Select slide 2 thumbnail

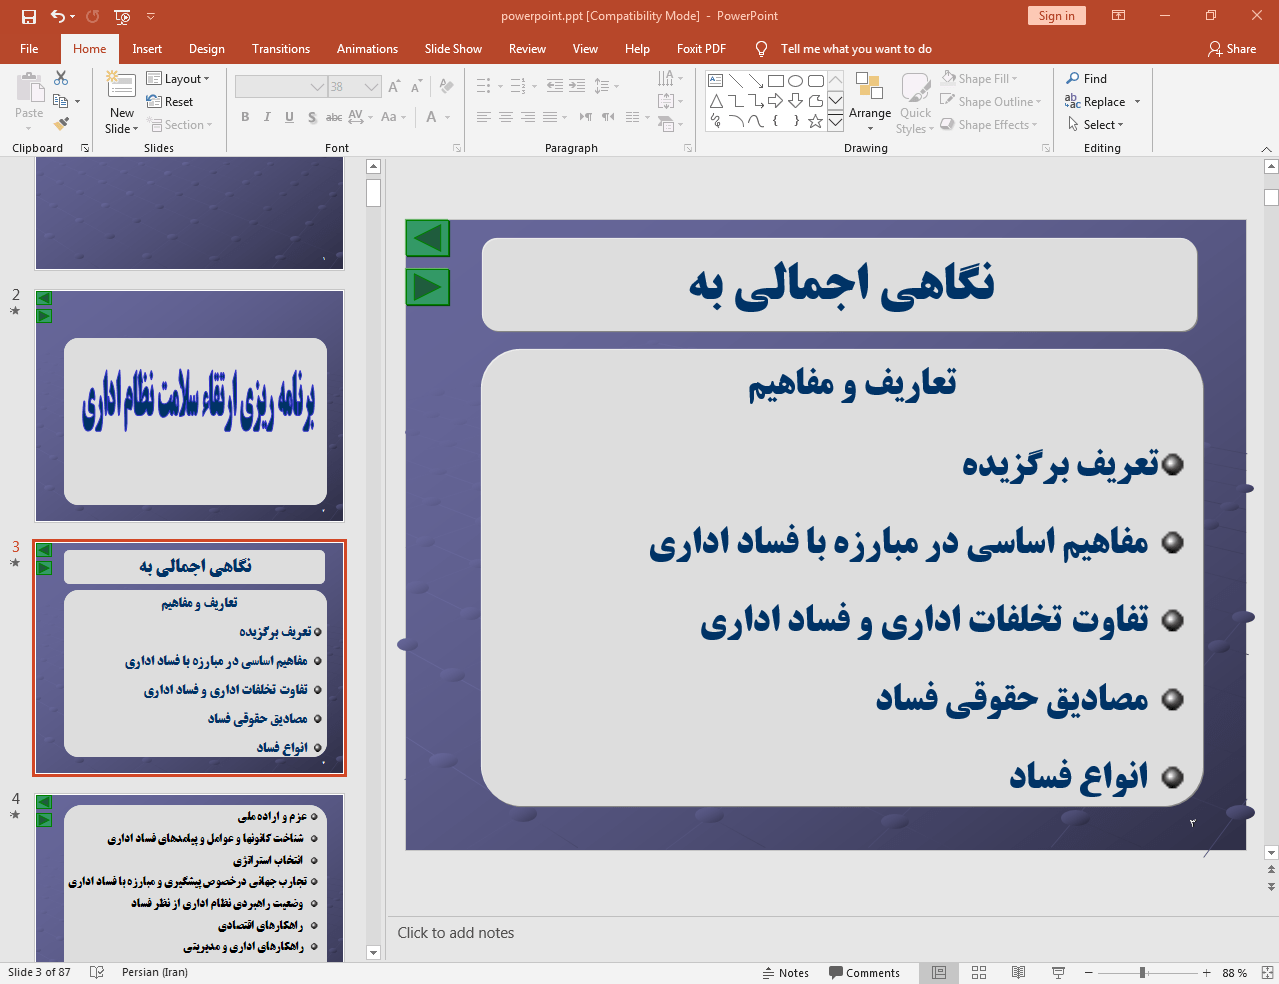click(190, 406)
